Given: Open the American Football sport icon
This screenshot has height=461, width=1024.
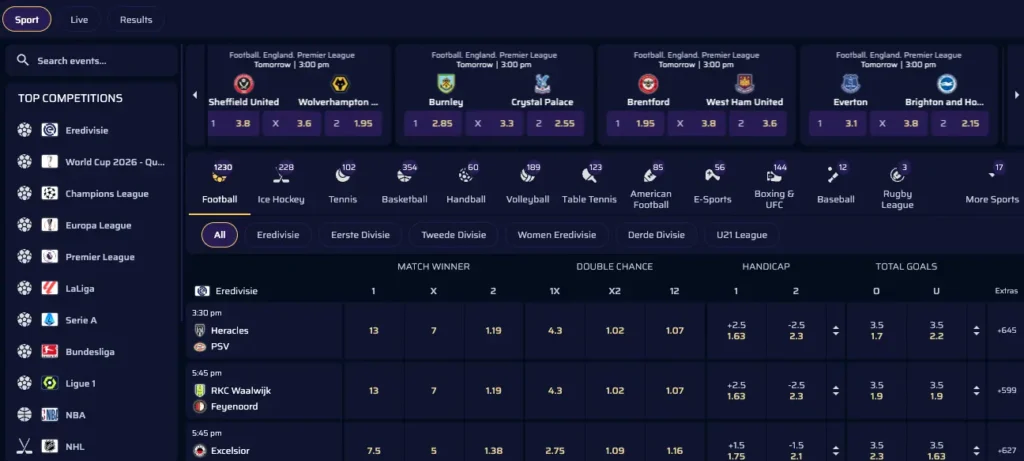Looking at the screenshot, I should click(650, 176).
